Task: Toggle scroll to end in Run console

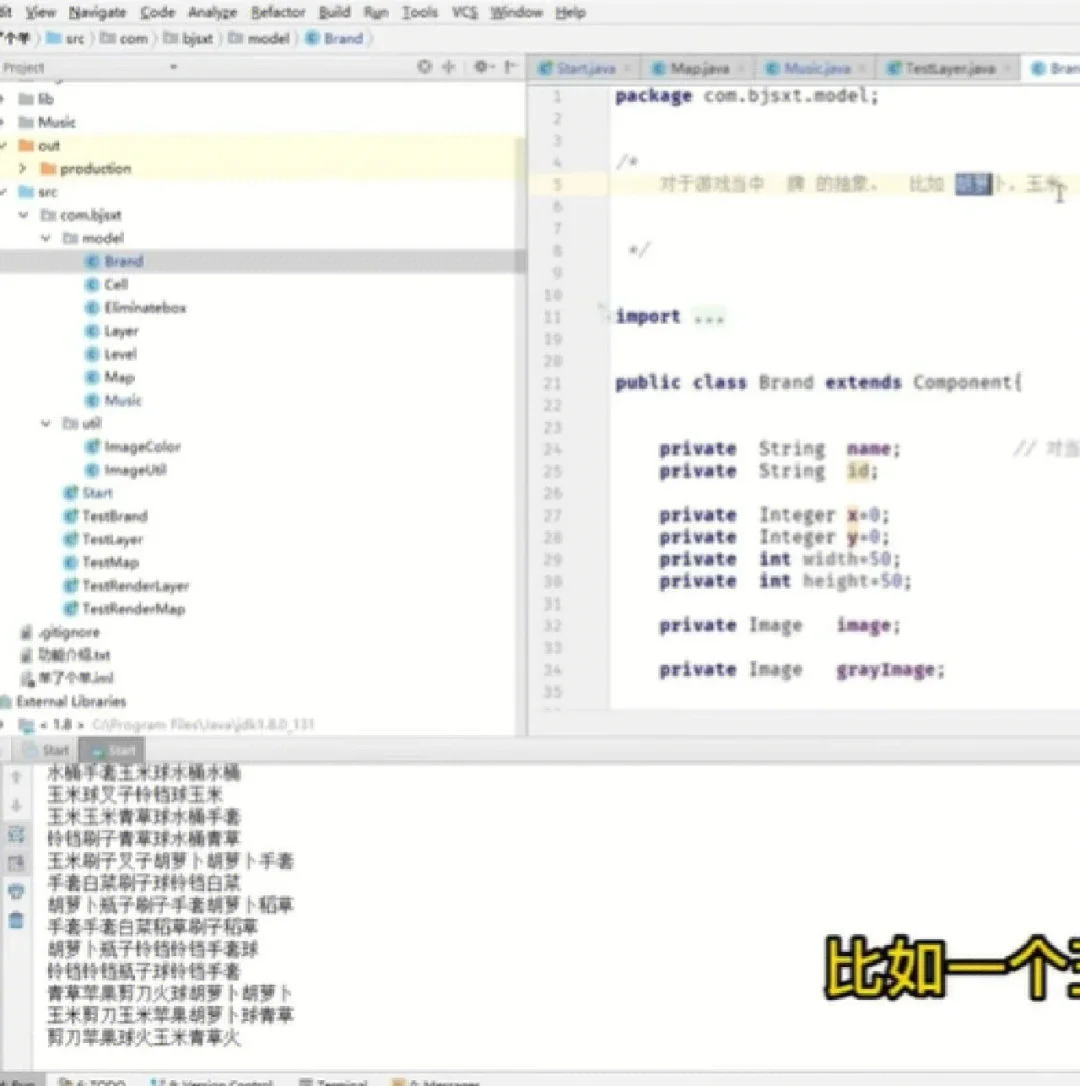Action: (17, 863)
